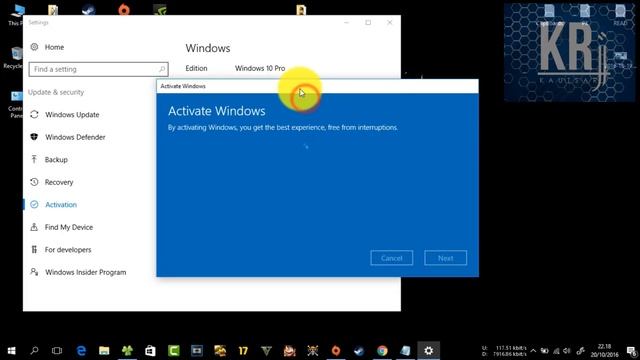
Task: Show hidden tray icons chevron
Action: pos(533,351)
